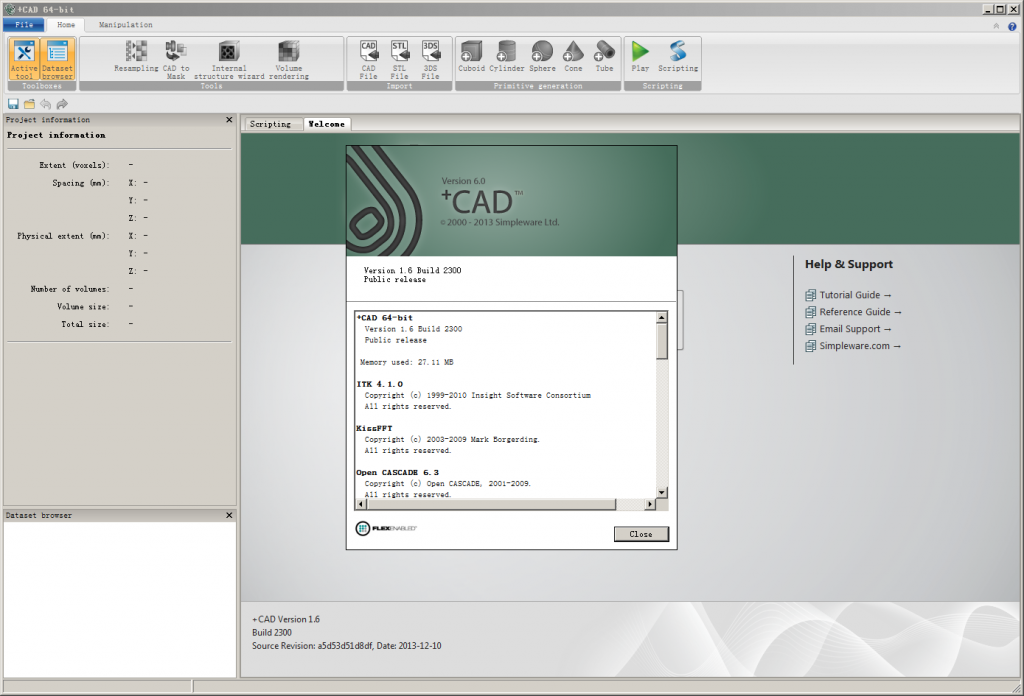This screenshot has width=1024, height=696.
Task: Click the "Extent (voxels):" label
Action: point(74,165)
